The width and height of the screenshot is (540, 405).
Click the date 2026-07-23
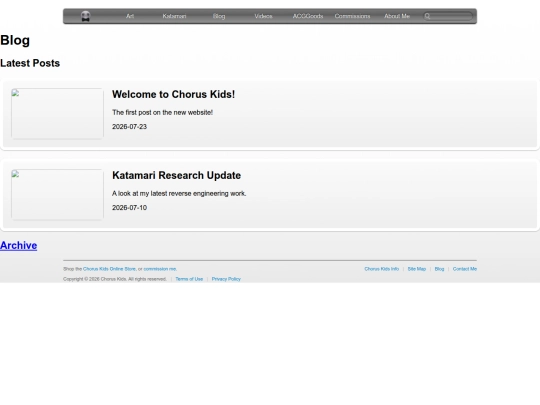pos(129,127)
